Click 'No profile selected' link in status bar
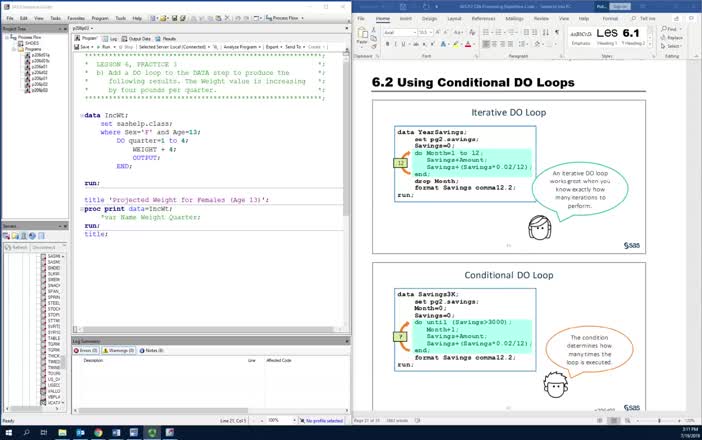The height and width of the screenshot is (440, 702). pyautogui.click(x=324, y=421)
